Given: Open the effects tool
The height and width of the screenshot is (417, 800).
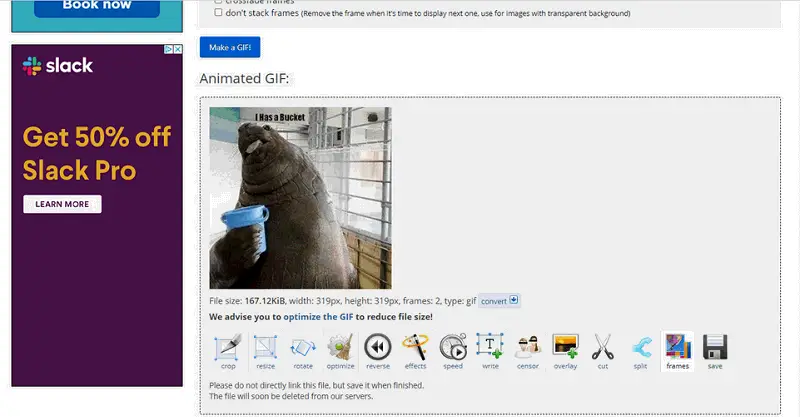Looking at the screenshot, I should coord(415,352).
